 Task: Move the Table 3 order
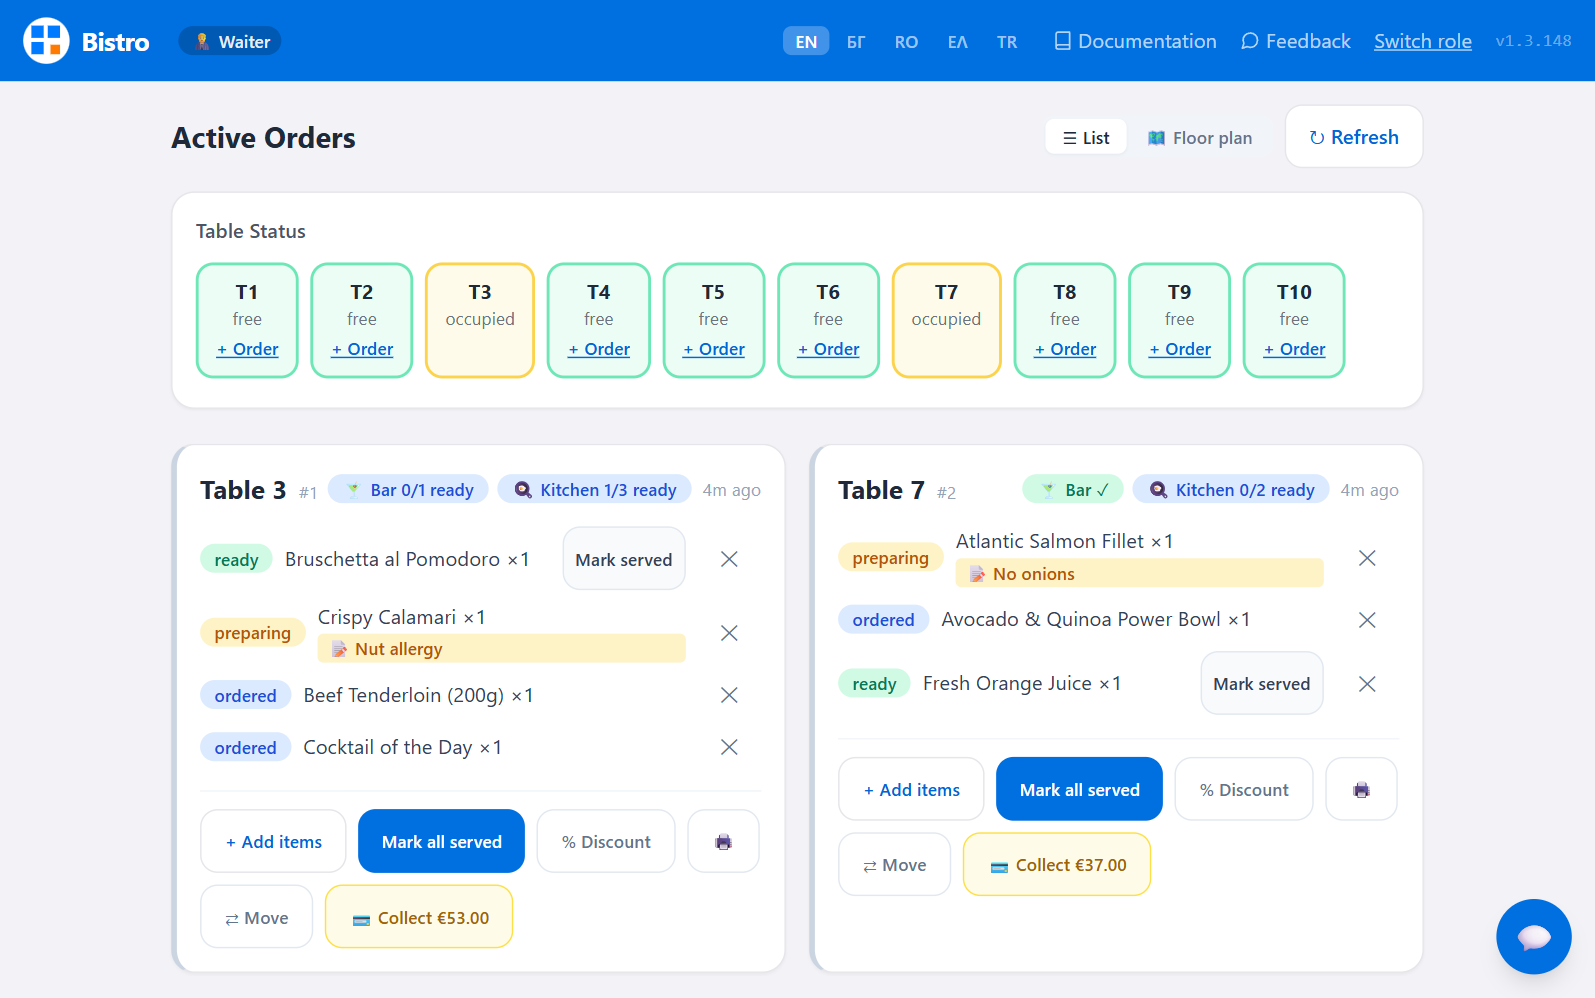[x=257, y=918]
